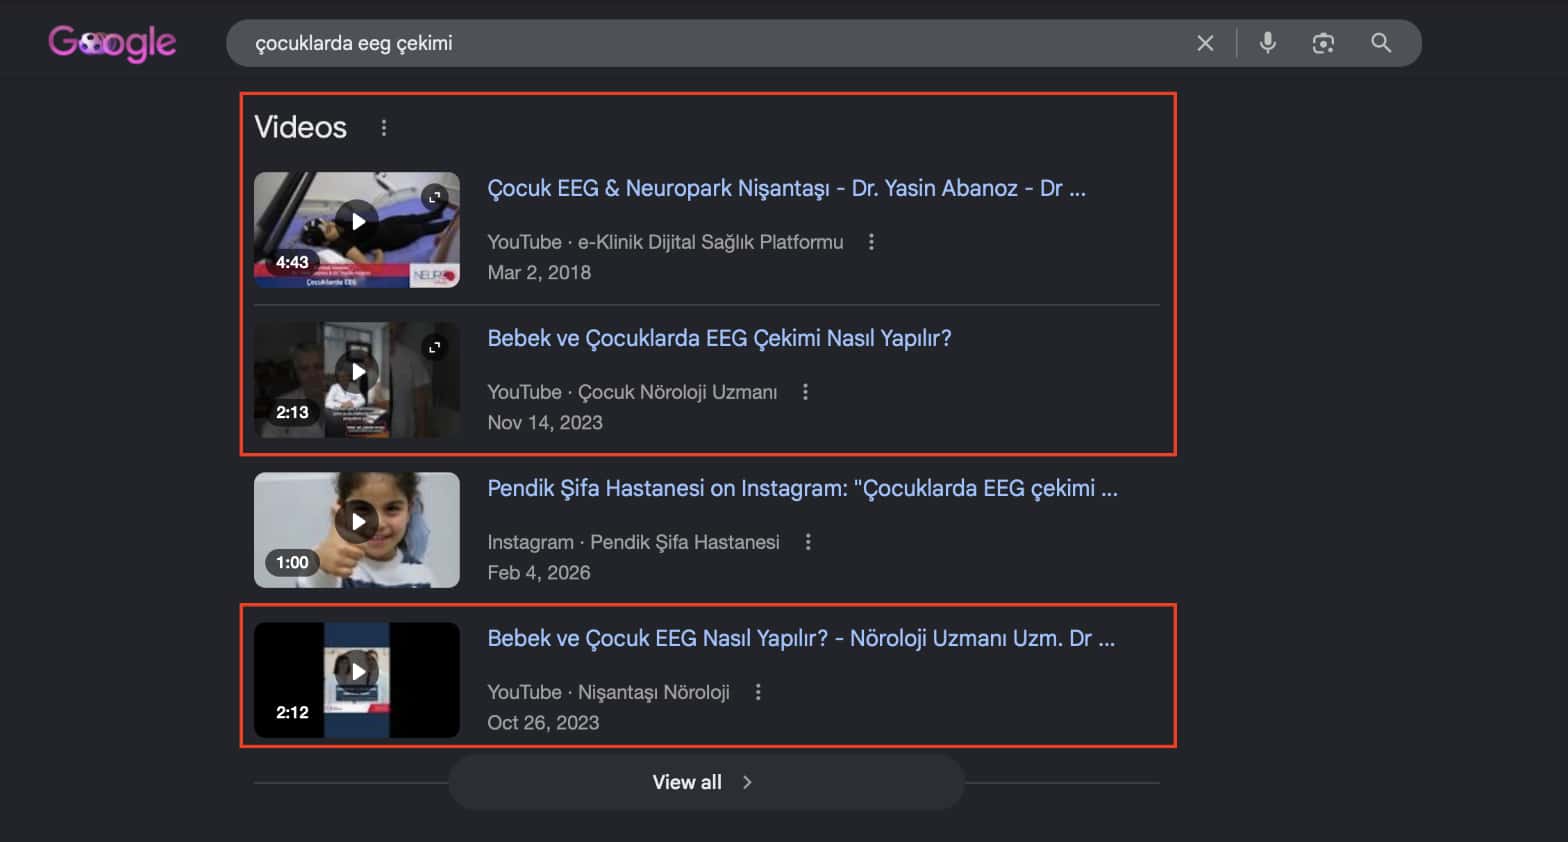This screenshot has height=842, width=1568.
Task: Click the date Nov 14, 2023
Action: pos(545,422)
